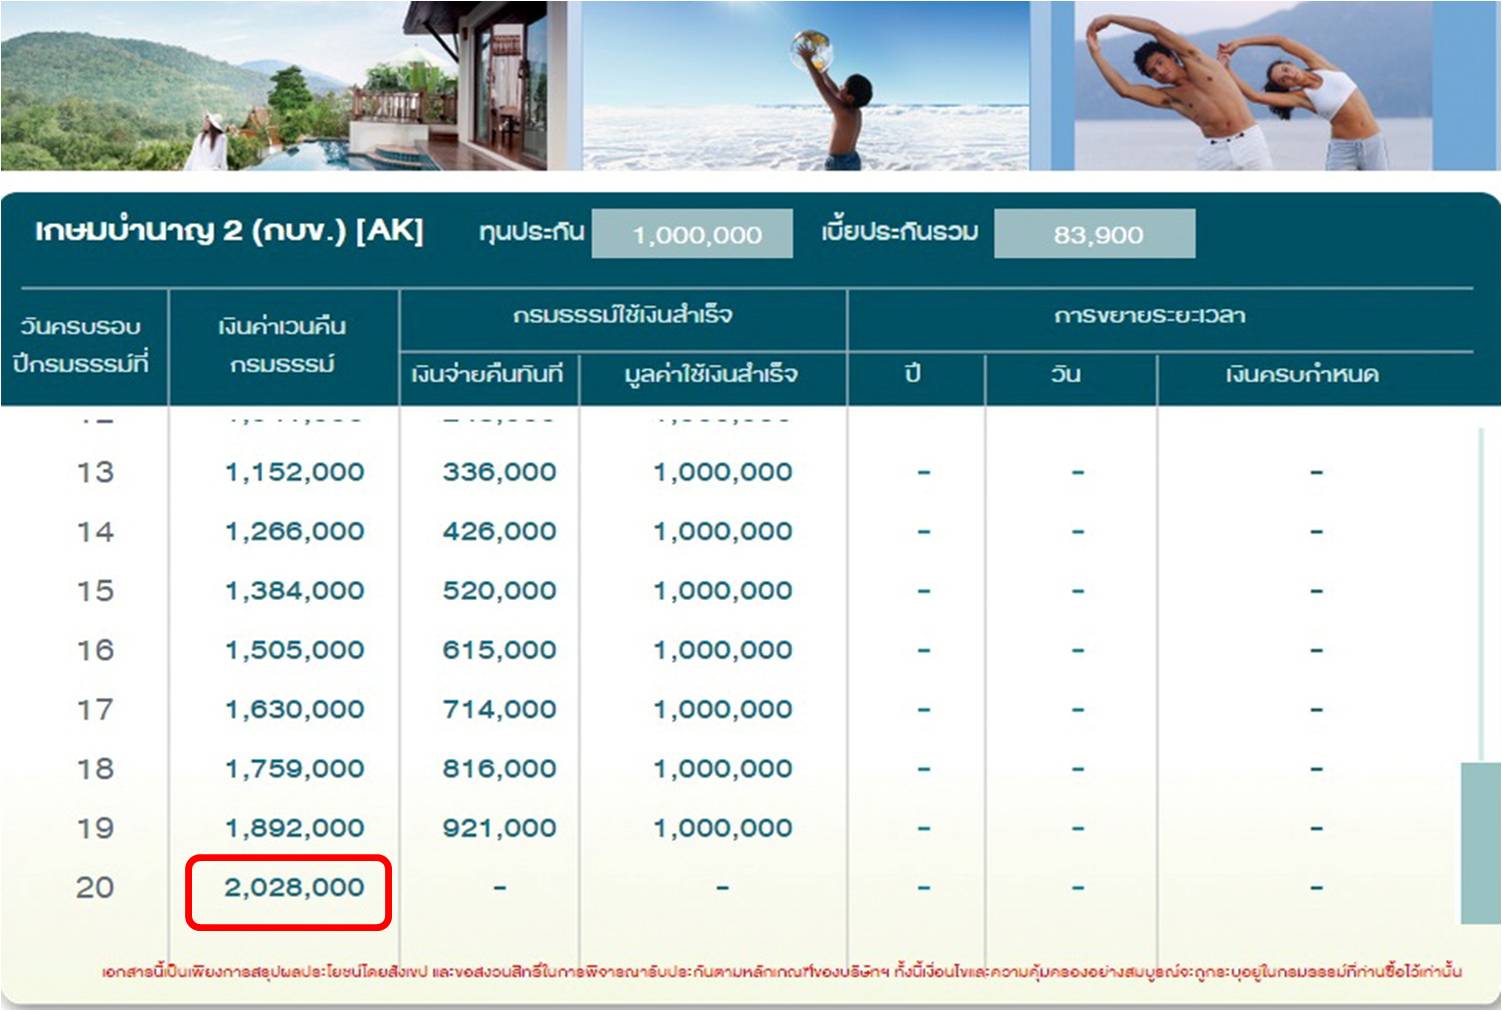Click the กรมธรรม์ใช้เงินสำเร็จ group header

click(x=623, y=316)
